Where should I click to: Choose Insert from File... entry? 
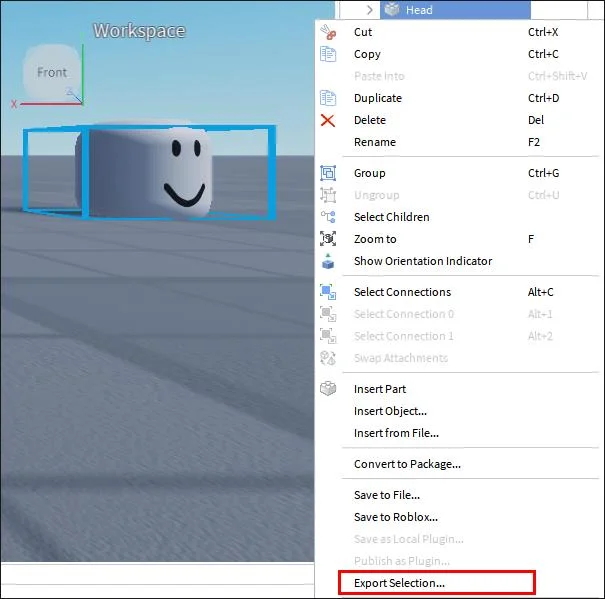[x=457, y=433]
